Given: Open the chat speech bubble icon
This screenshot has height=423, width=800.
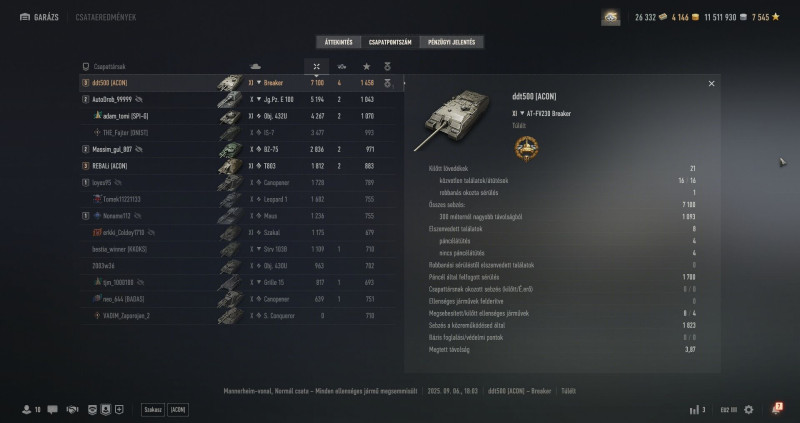Looking at the screenshot, I should pos(53,409).
